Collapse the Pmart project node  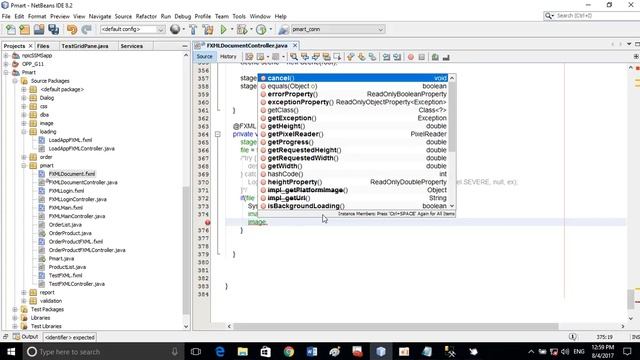(x=6, y=72)
